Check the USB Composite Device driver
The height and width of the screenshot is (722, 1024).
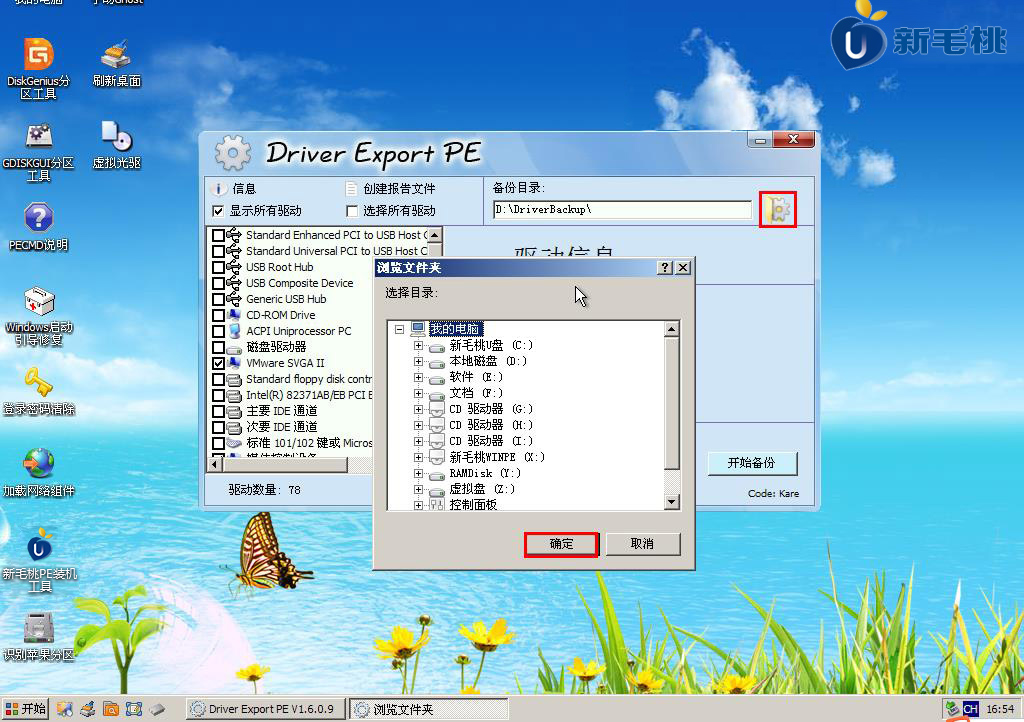pyautogui.click(x=218, y=283)
